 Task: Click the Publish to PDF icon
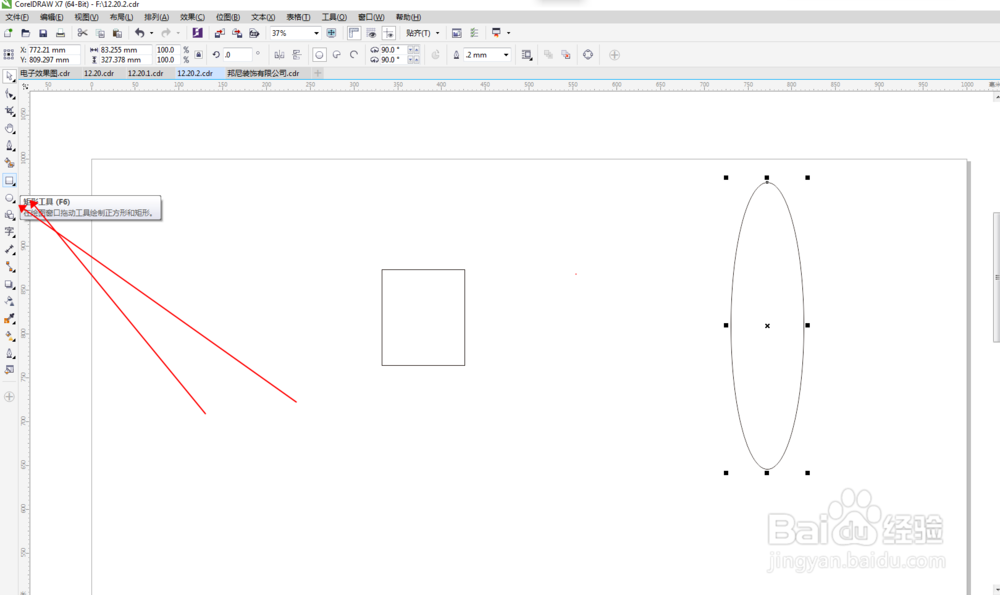point(254,33)
